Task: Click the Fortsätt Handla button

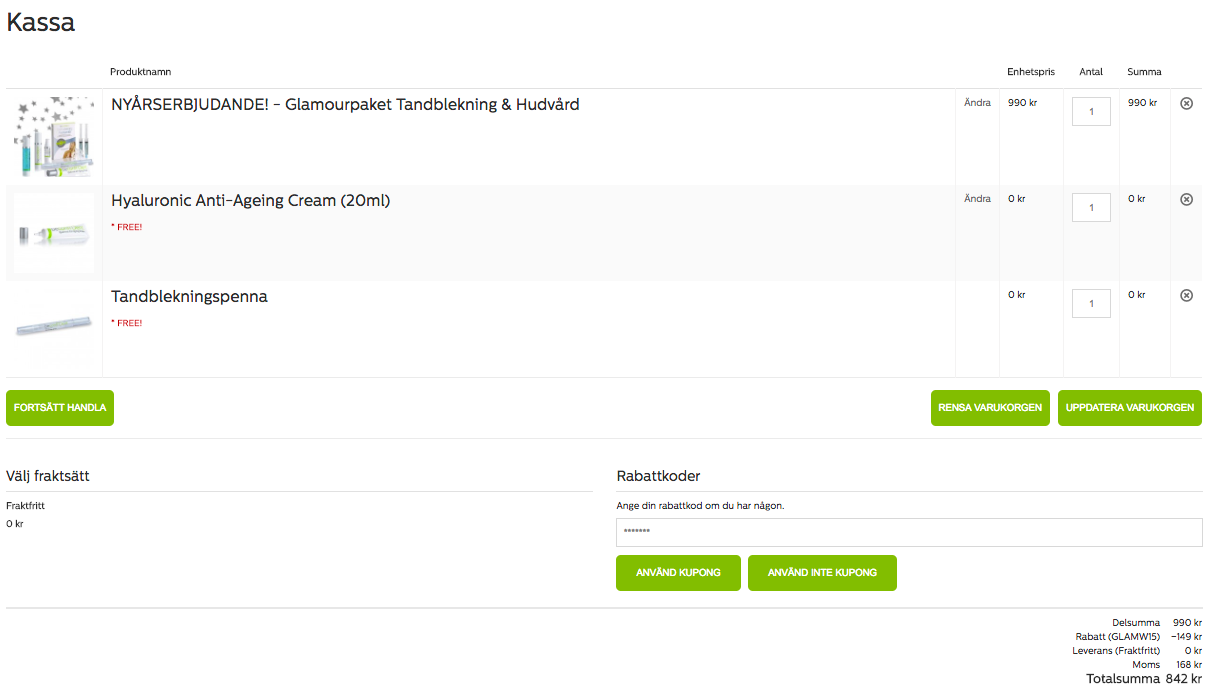Action: pyautogui.click(x=60, y=408)
